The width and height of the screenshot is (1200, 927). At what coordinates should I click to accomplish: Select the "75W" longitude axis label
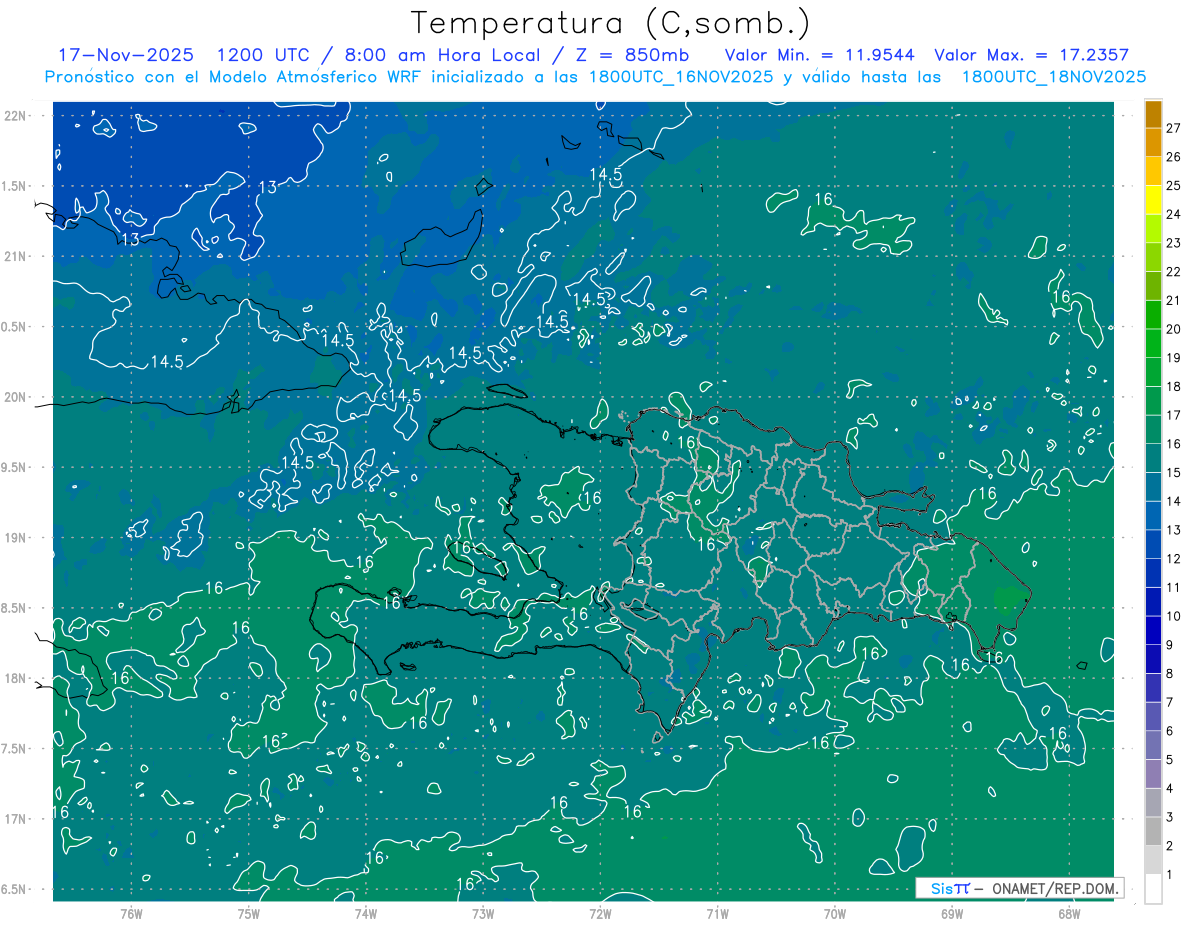[x=248, y=914]
